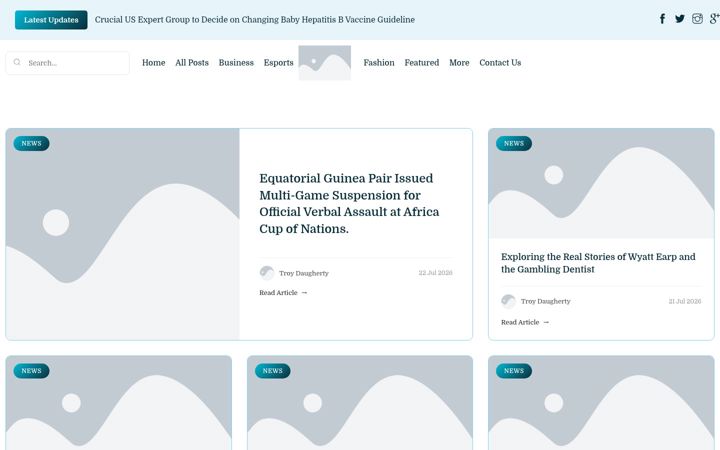Click the NEWS badge on Wyatt Earp card

514,143
